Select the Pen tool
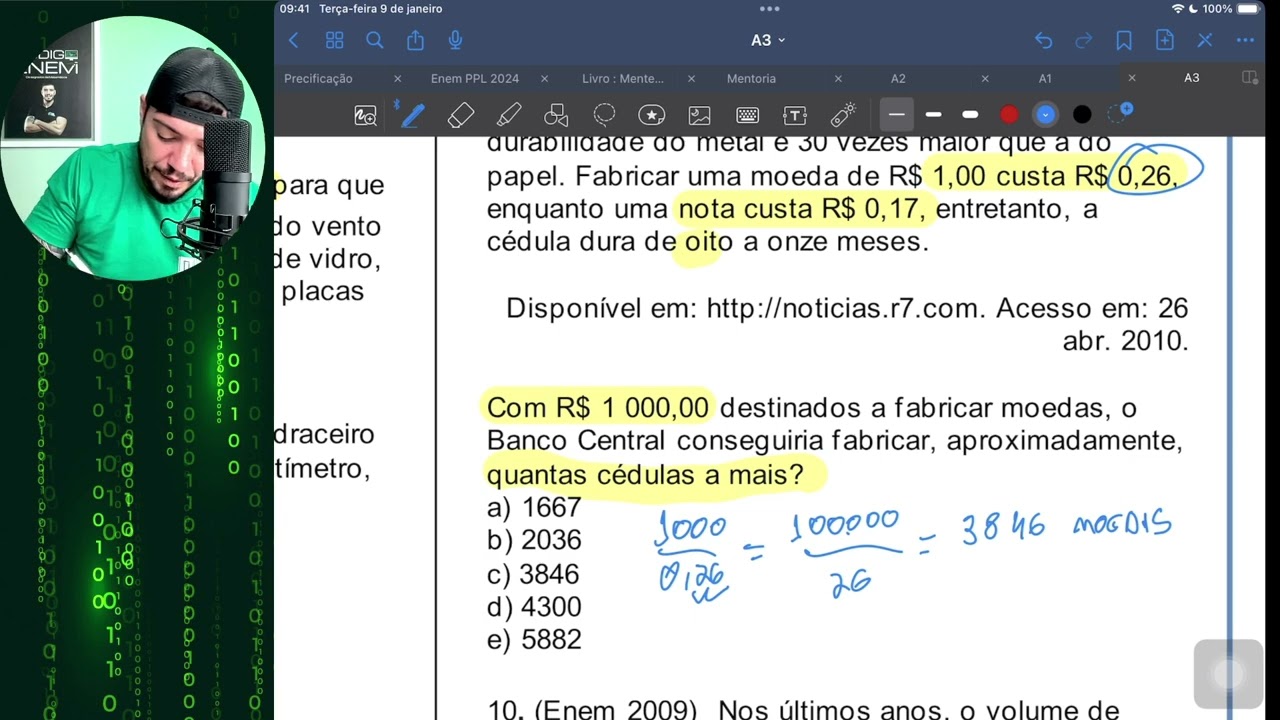 (x=411, y=114)
